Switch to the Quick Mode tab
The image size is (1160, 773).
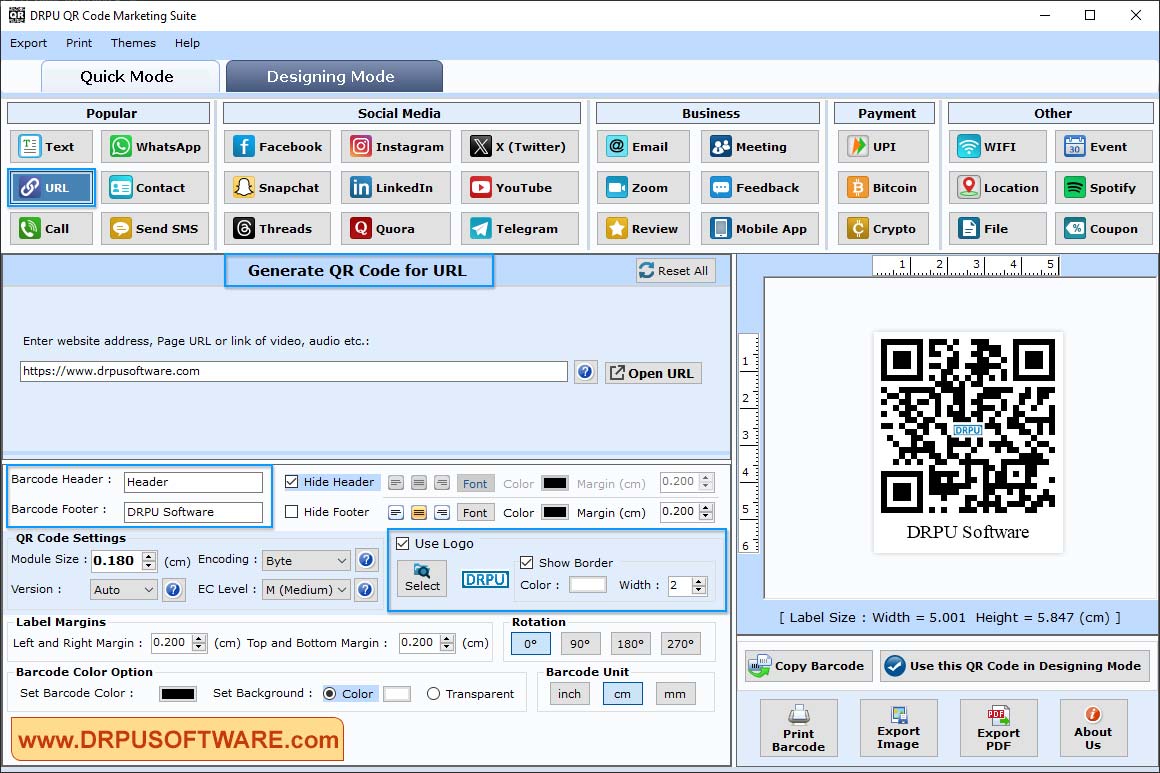pyautogui.click(x=130, y=76)
